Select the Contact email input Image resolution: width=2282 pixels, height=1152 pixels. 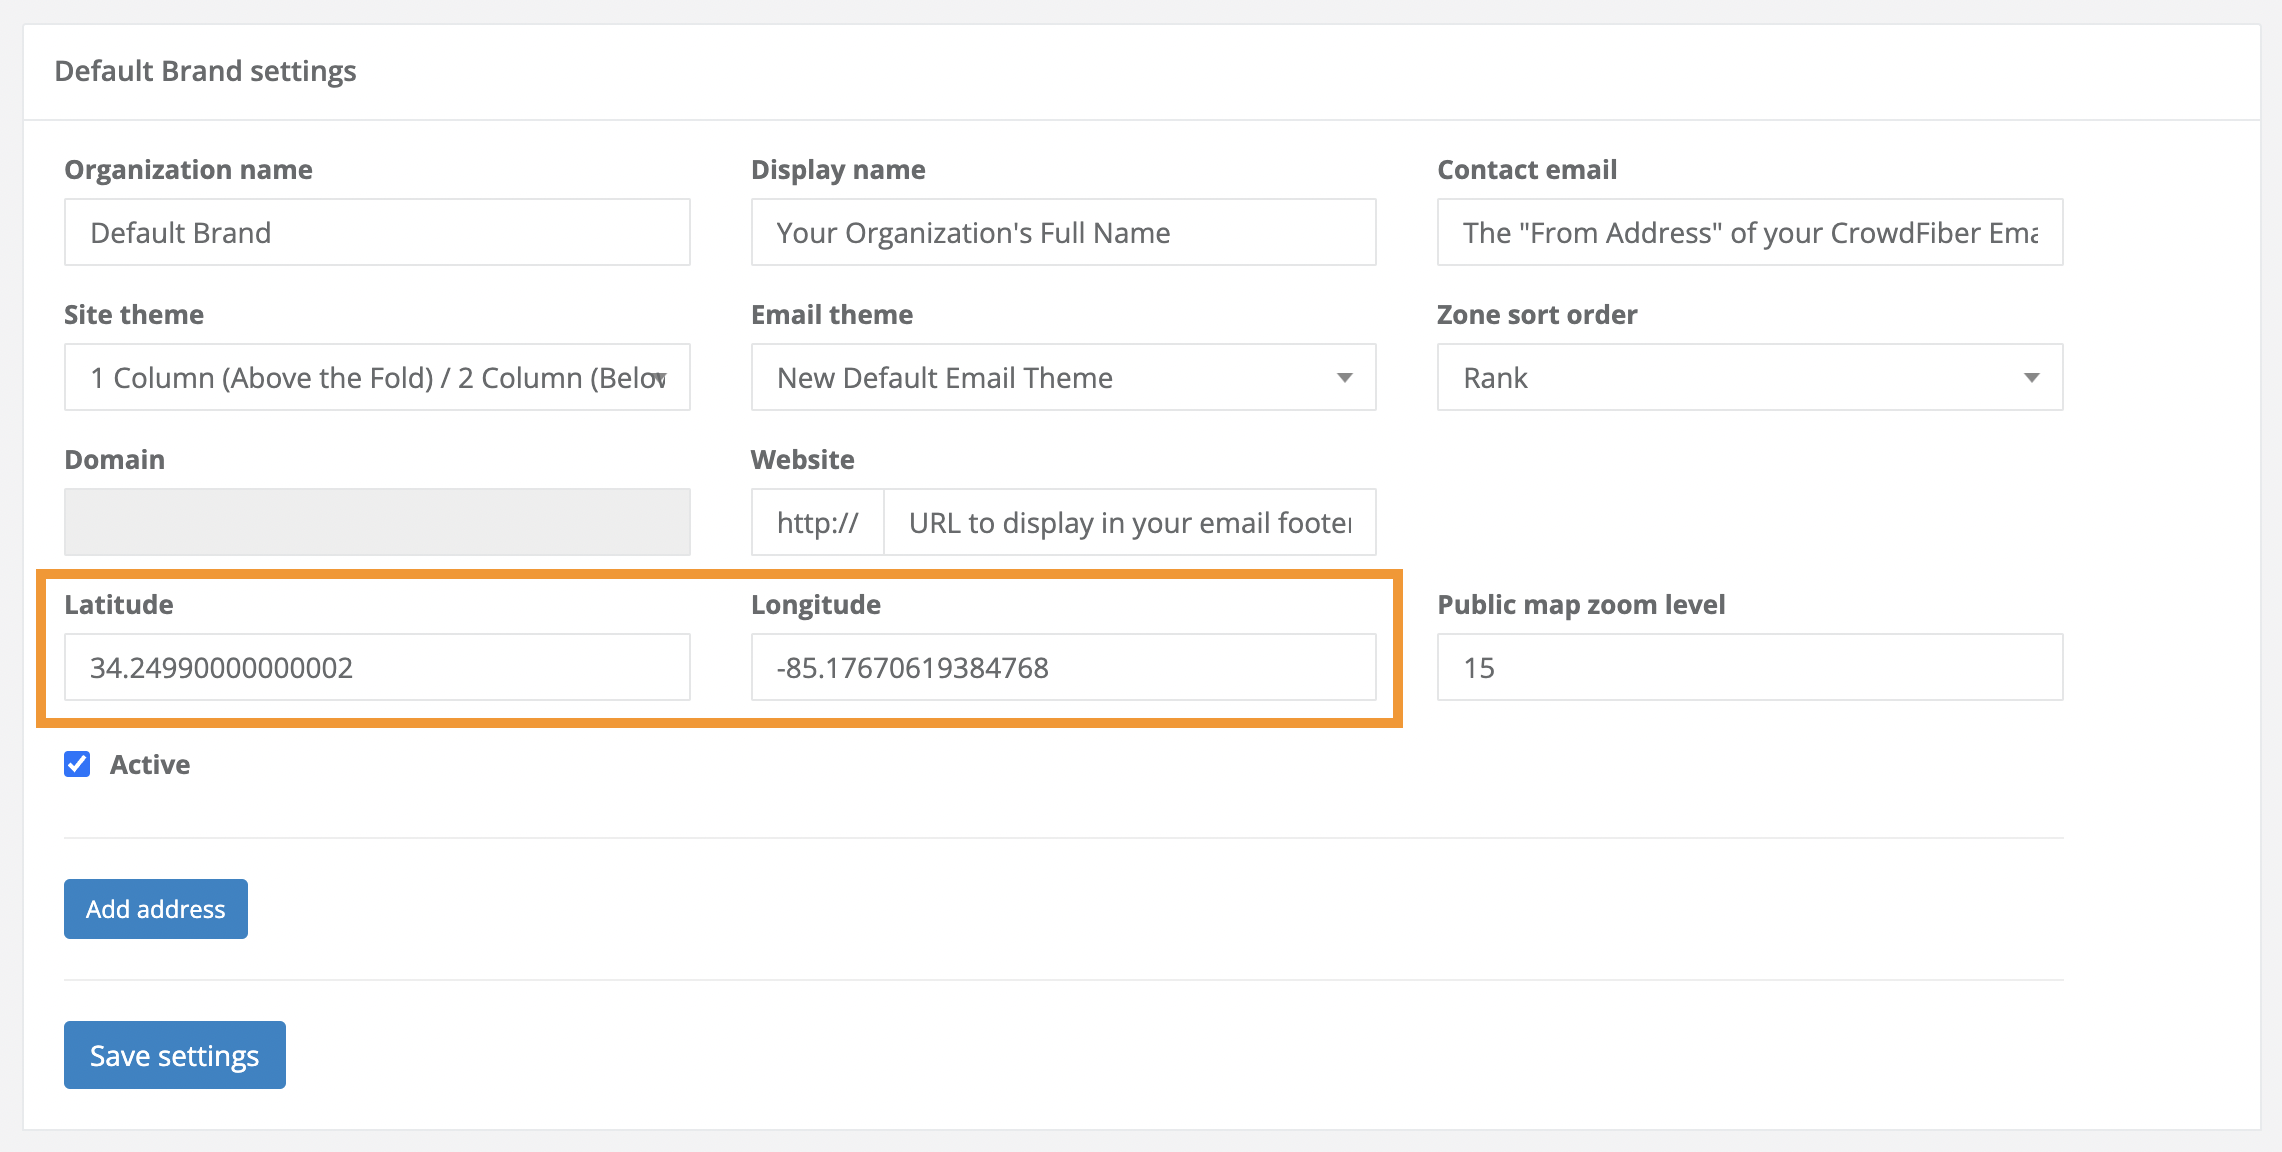coord(1748,232)
